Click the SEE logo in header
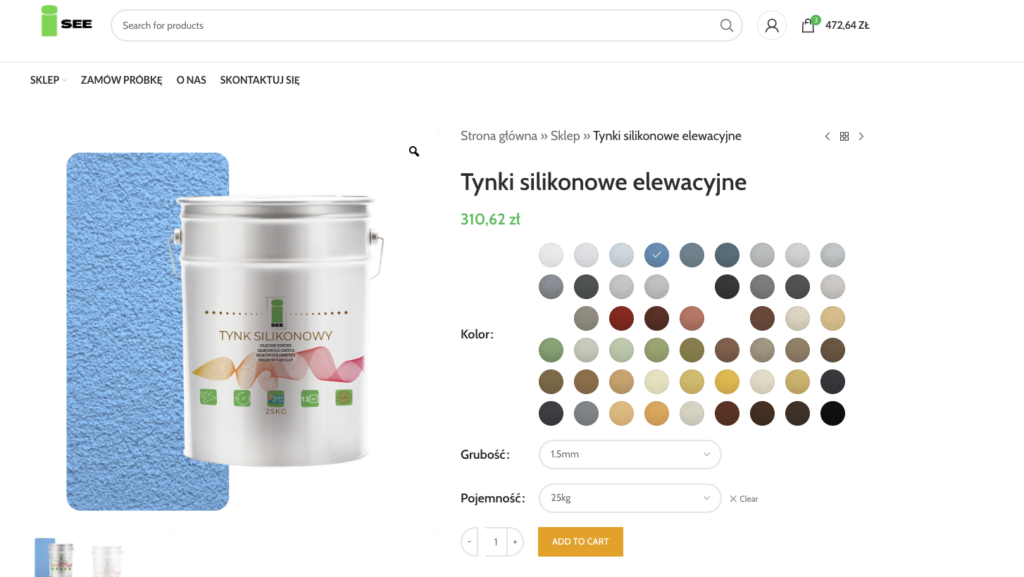 [67, 21]
